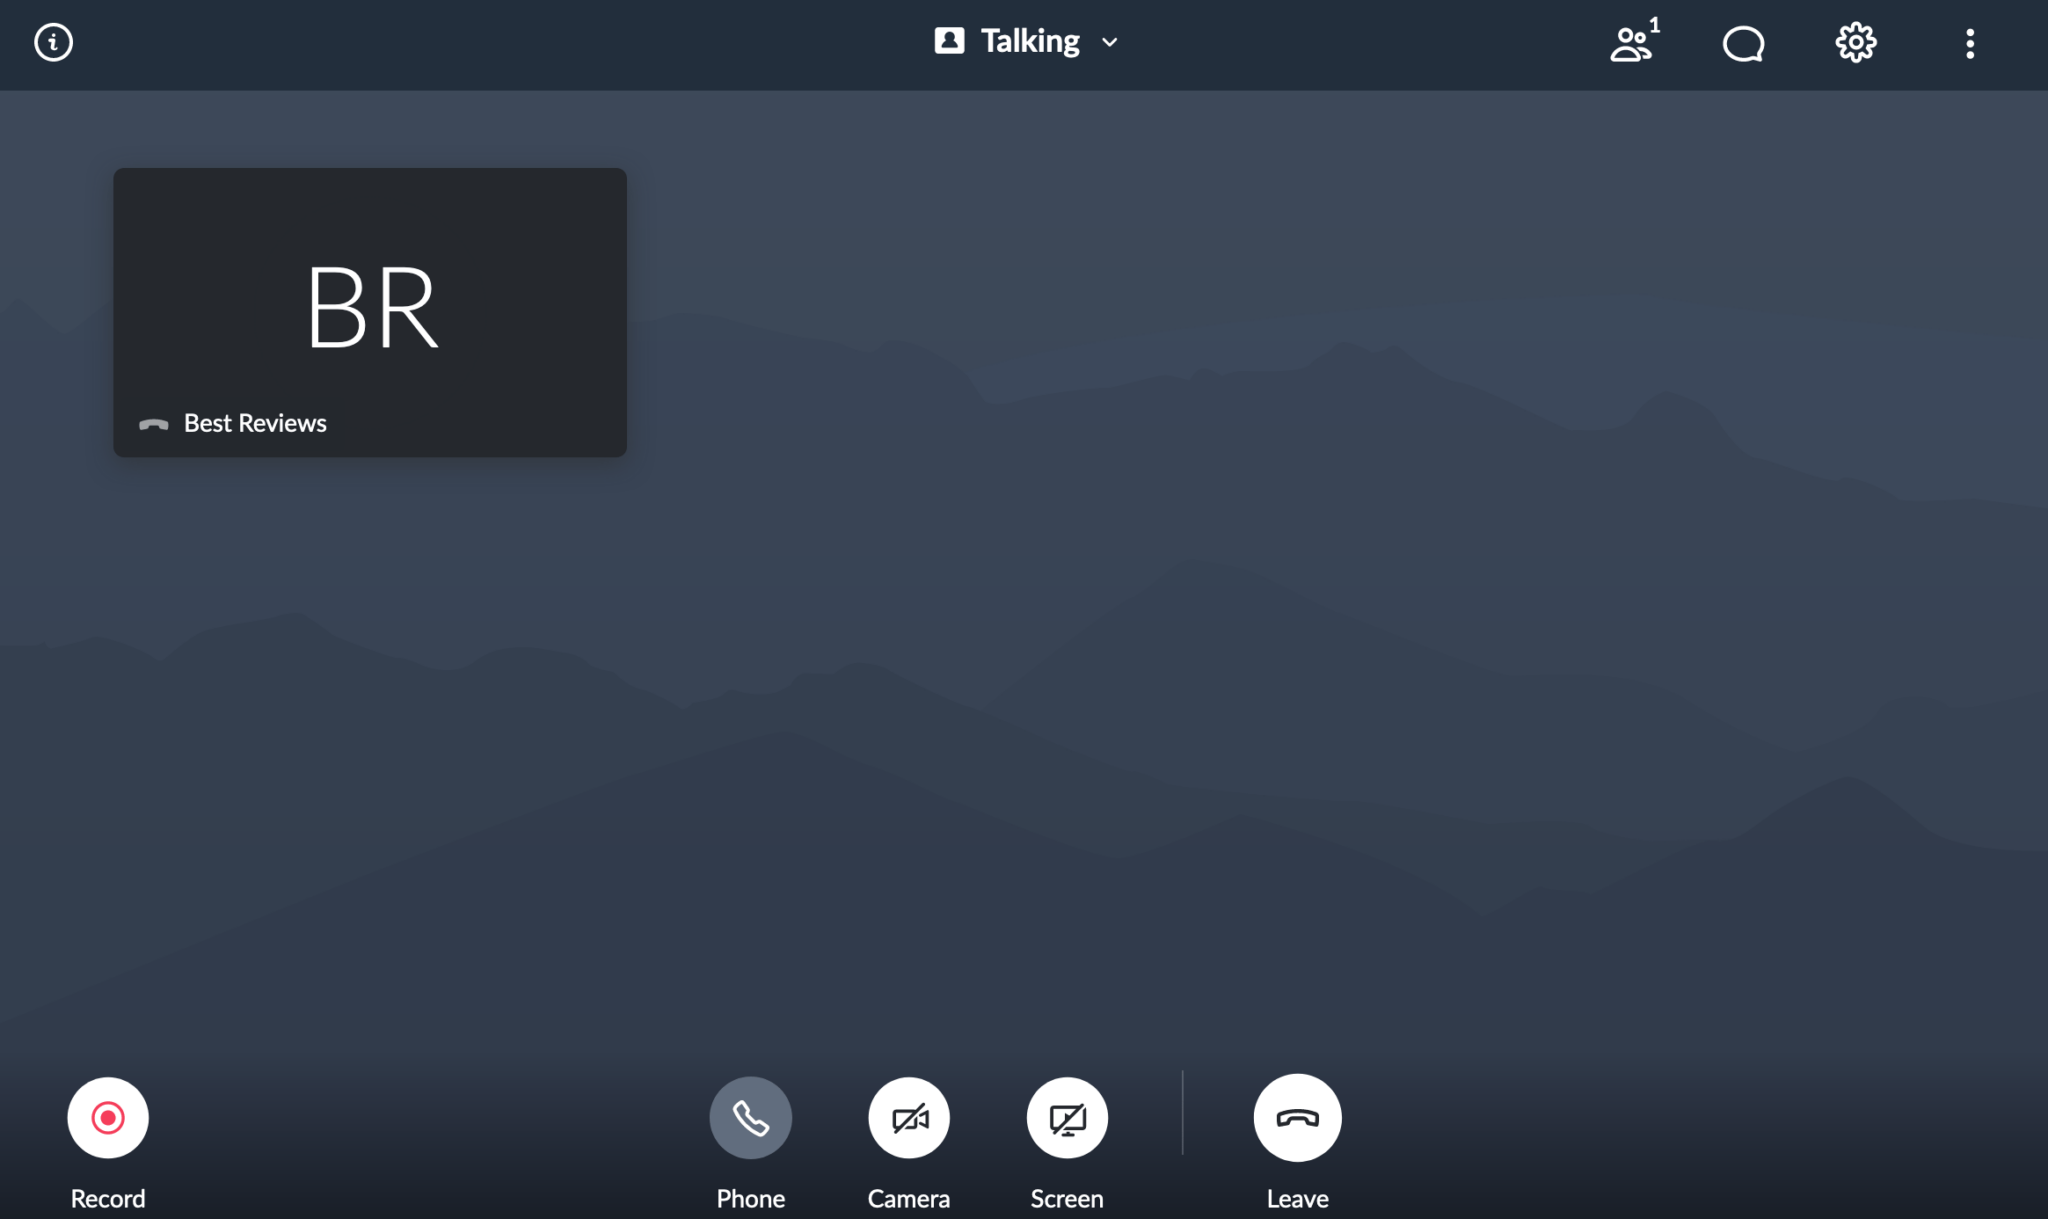
Task: Click the Leave button to exit call
Action: pyautogui.click(x=1295, y=1117)
